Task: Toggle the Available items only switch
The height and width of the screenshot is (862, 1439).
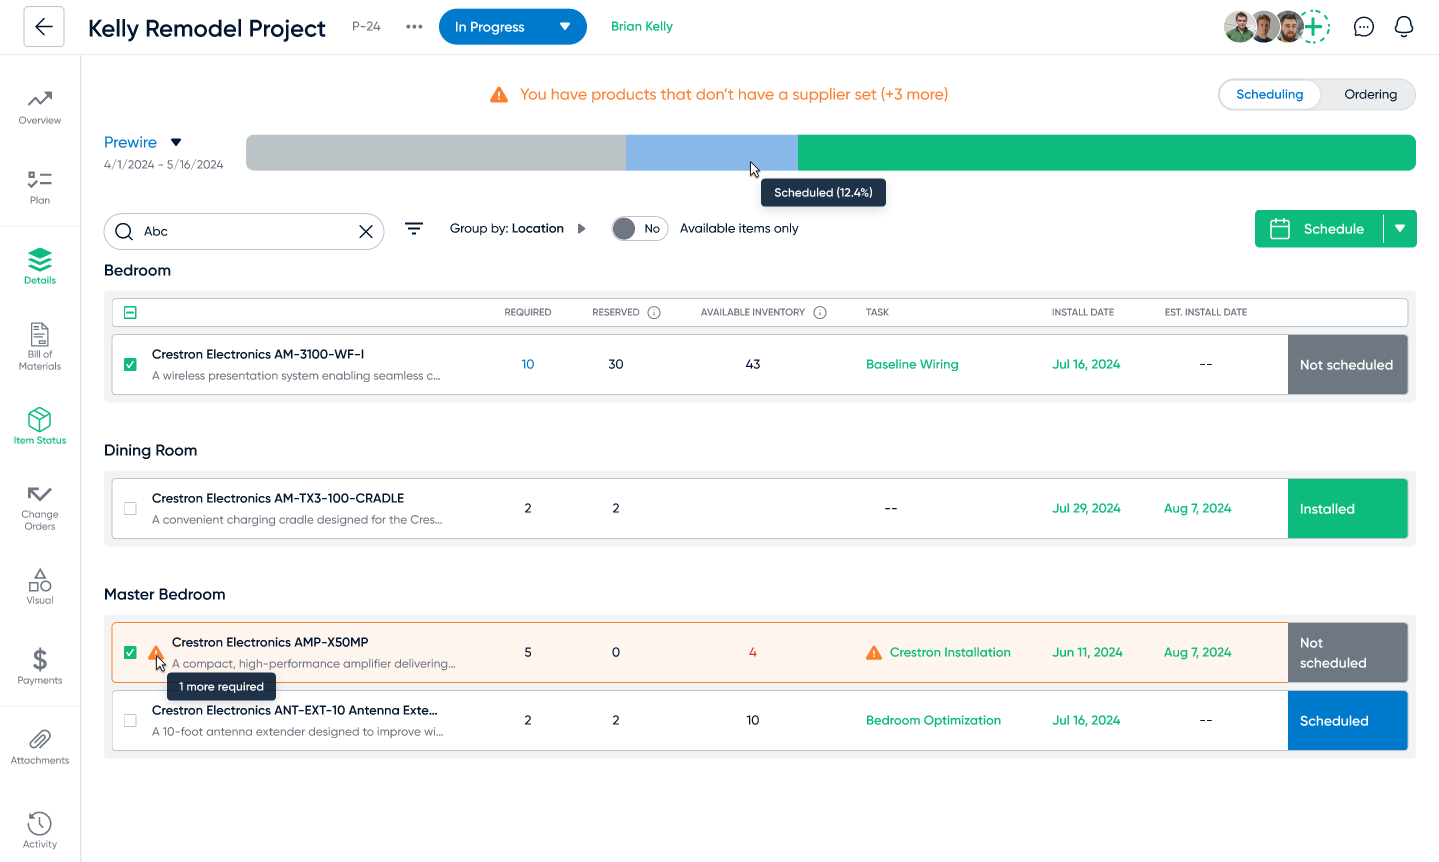Action: (x=639, y=229)
